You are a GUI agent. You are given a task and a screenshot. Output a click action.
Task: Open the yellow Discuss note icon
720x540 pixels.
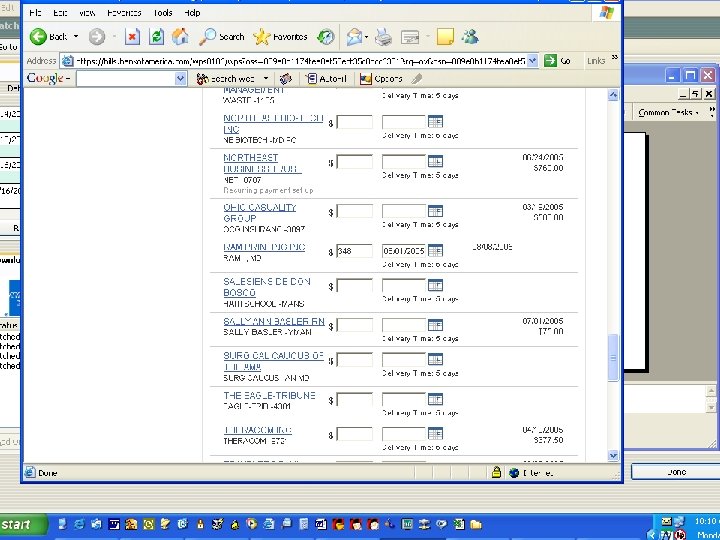pos(445,37)
